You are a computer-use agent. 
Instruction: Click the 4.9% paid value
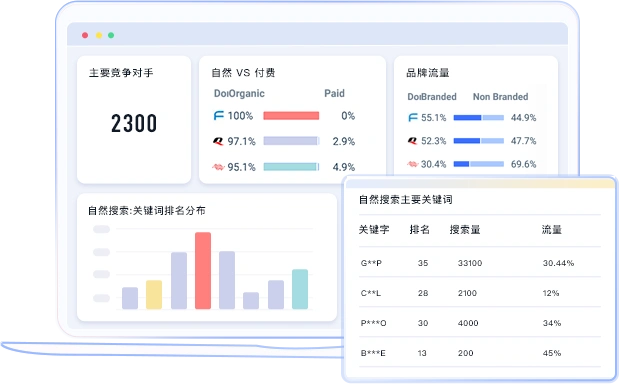pos(343,167)
